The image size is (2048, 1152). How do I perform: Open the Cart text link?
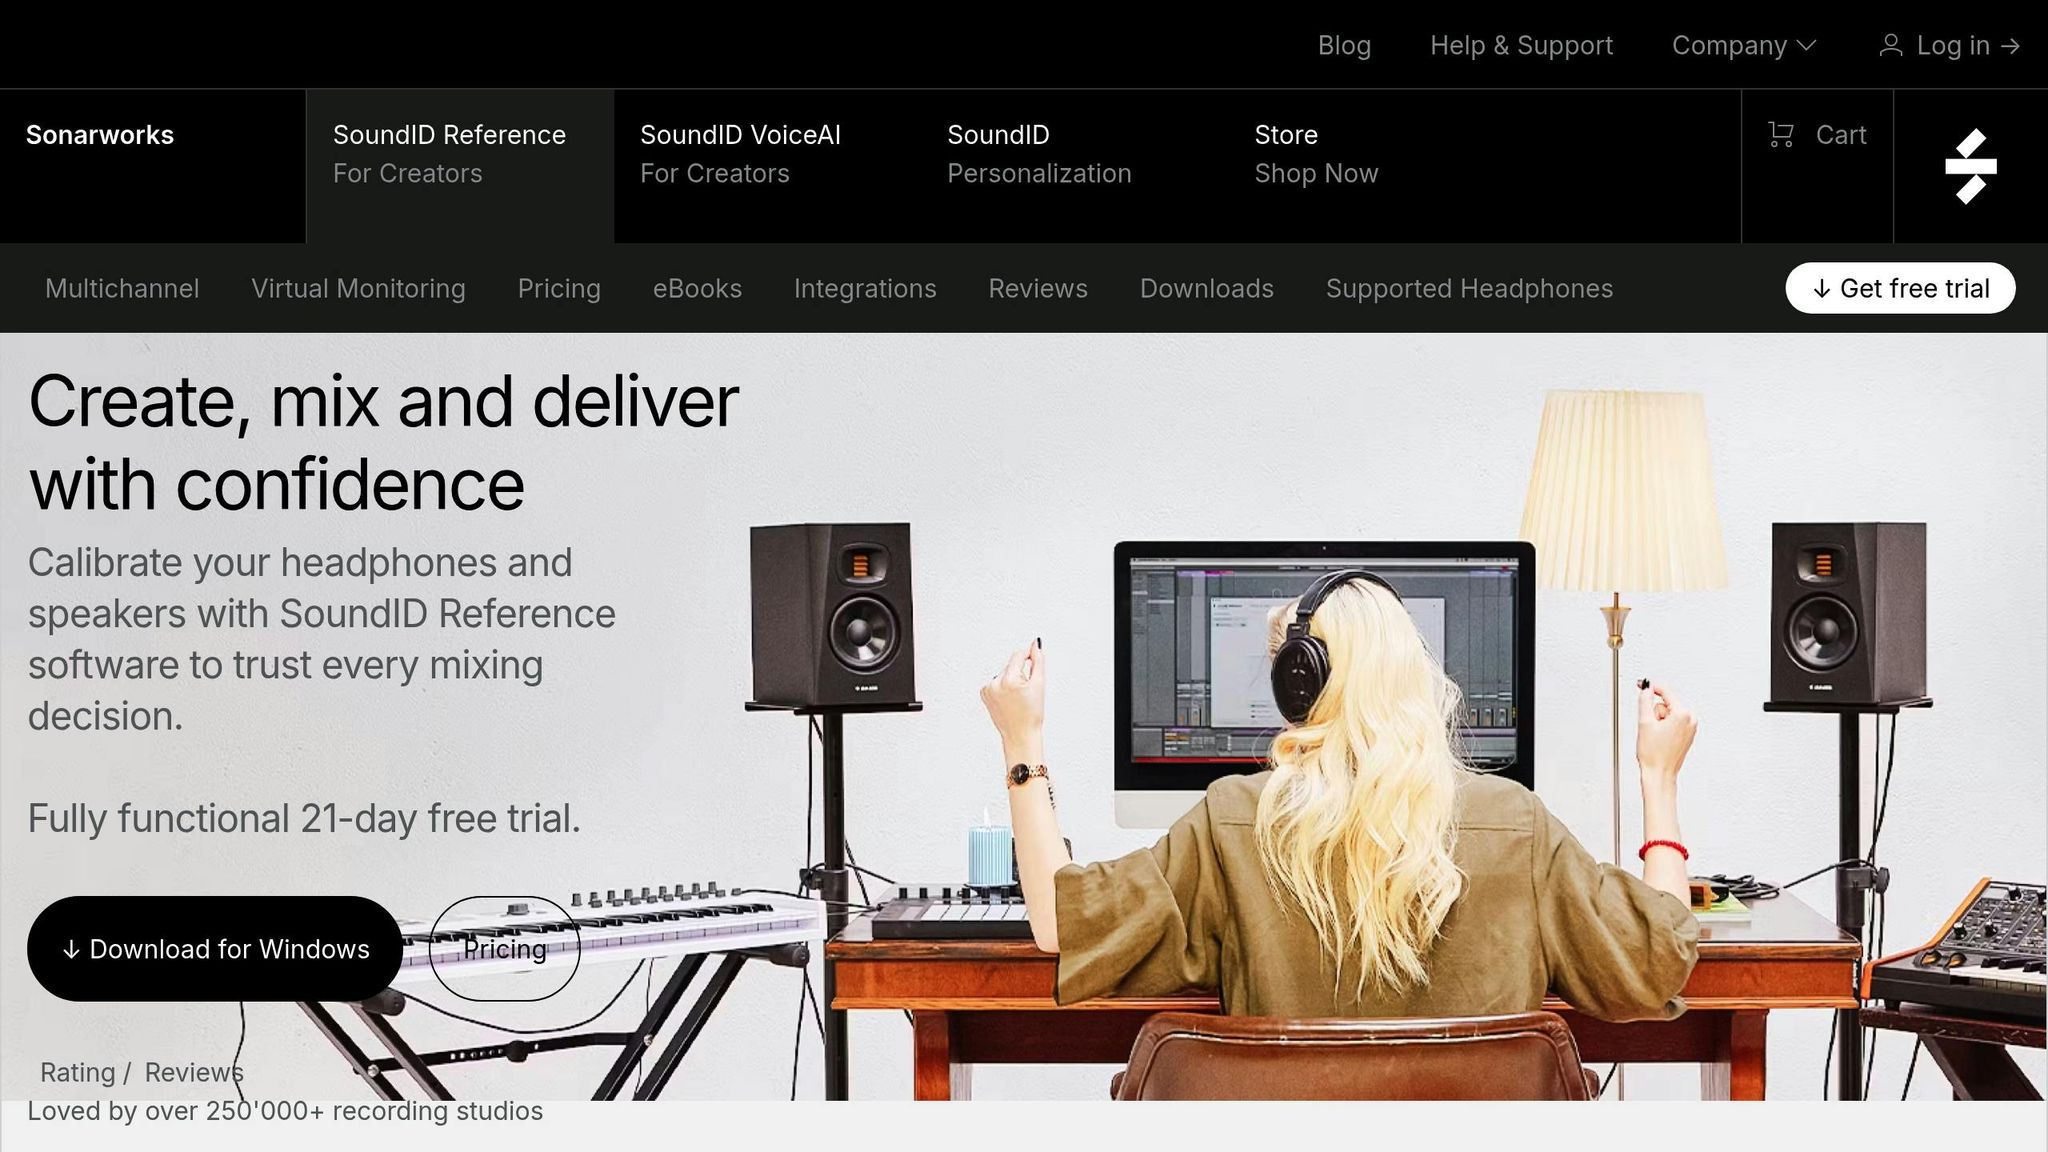tap(1841, 135)
